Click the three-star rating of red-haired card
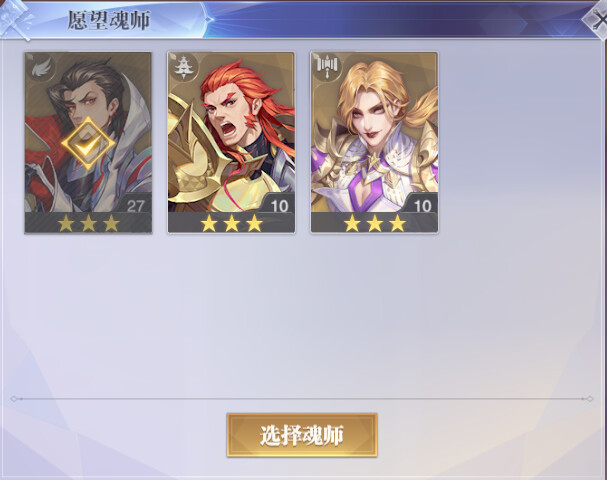 point(231,223)
